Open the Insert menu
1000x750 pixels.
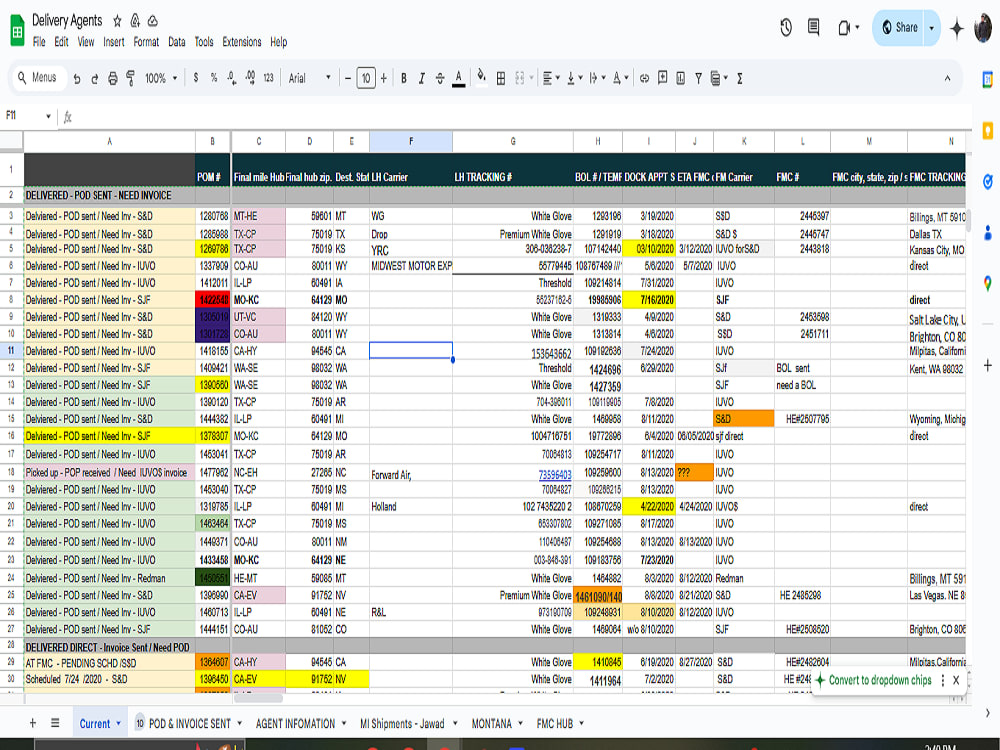pos(114,42)
